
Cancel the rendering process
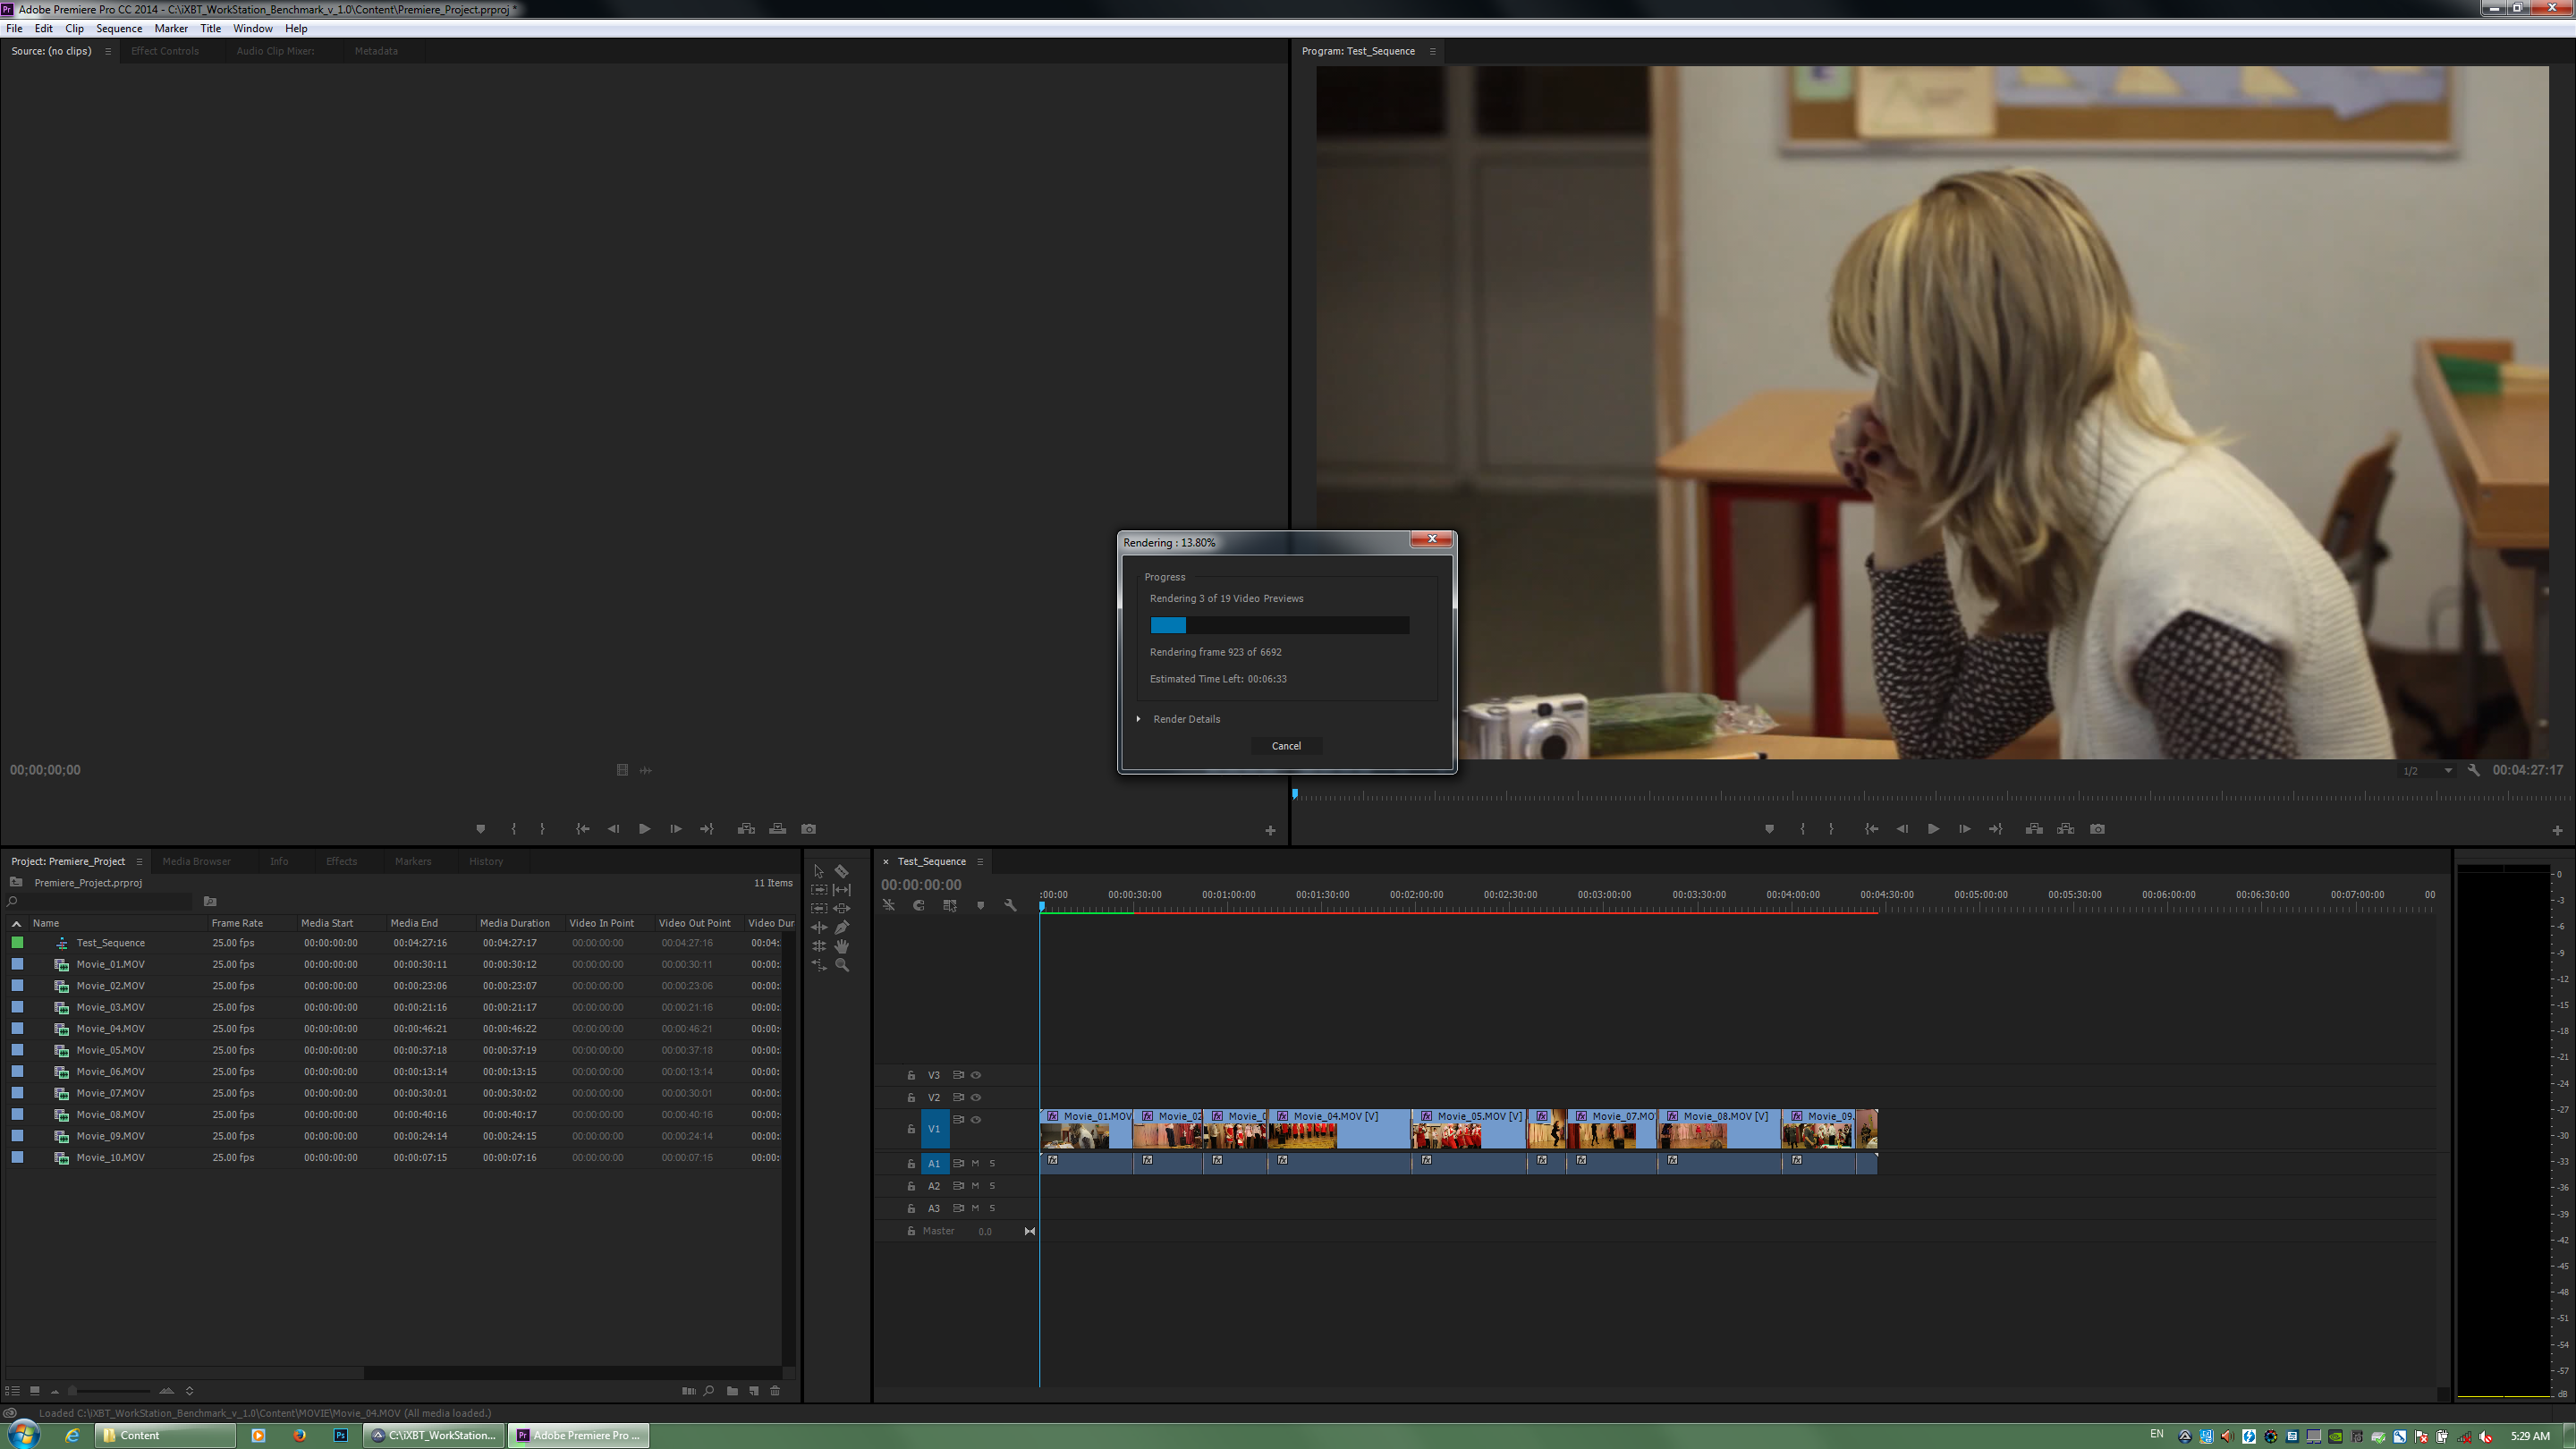coord(1286,746)
